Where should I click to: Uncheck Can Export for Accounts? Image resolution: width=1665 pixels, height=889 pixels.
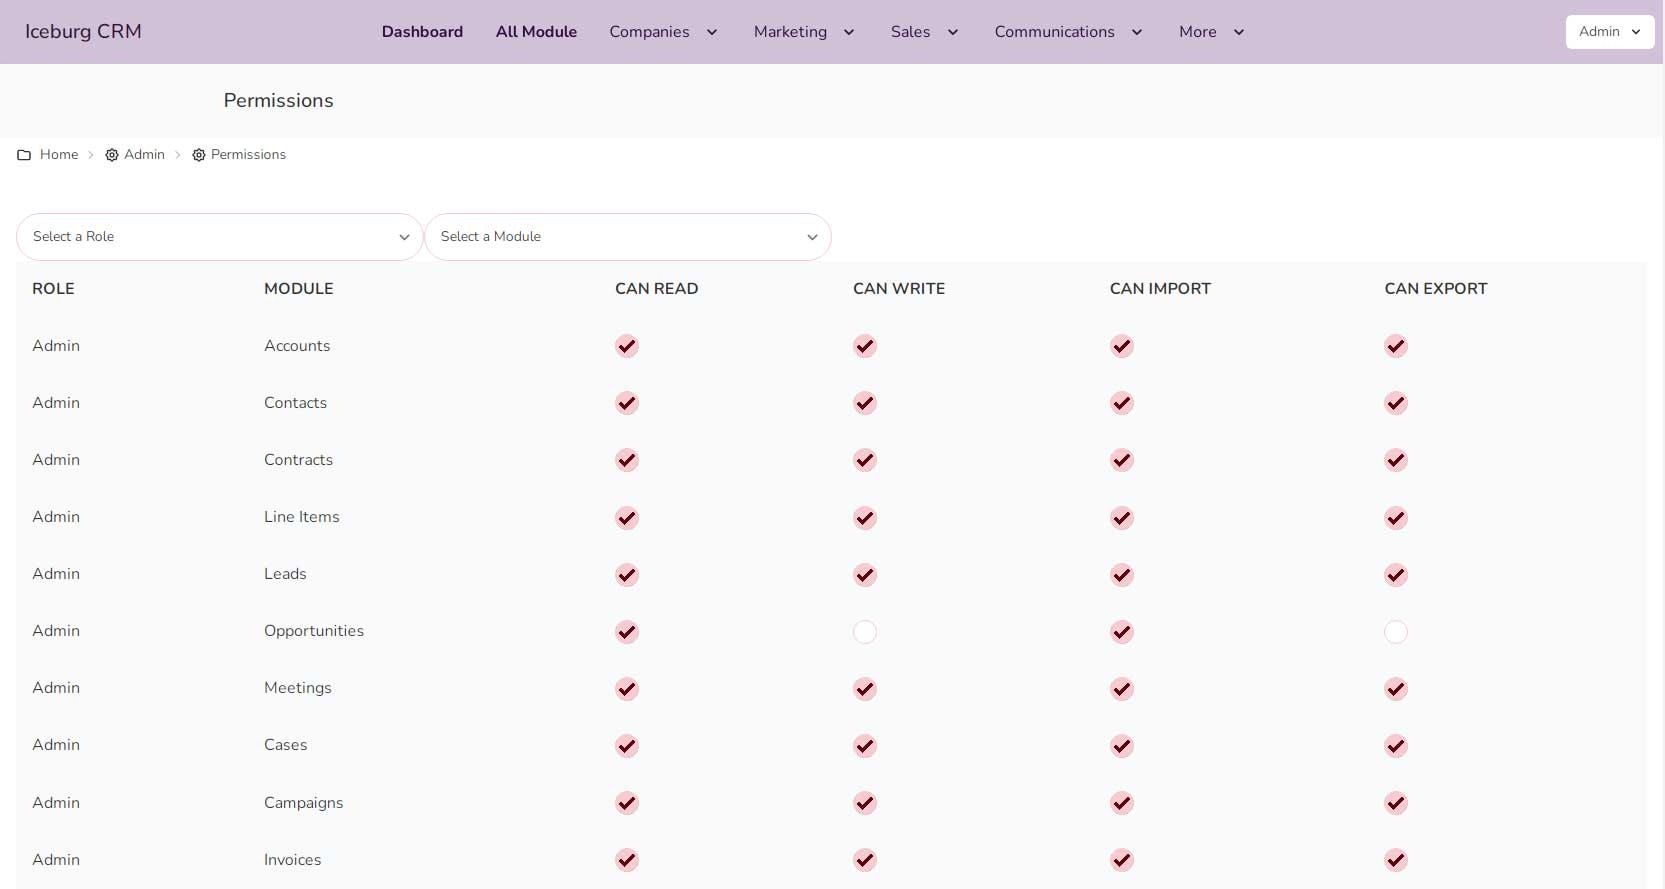(x=1396, y=346)
